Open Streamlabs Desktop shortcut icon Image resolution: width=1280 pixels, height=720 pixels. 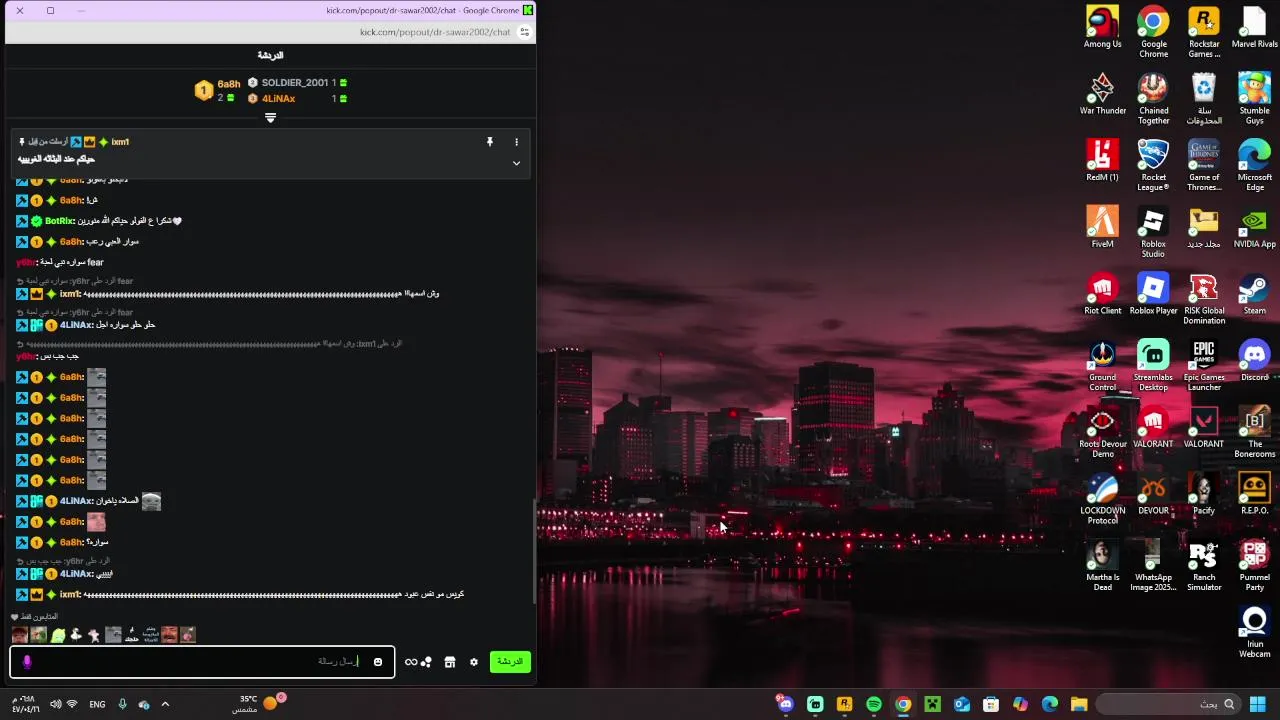point(1154,367)
